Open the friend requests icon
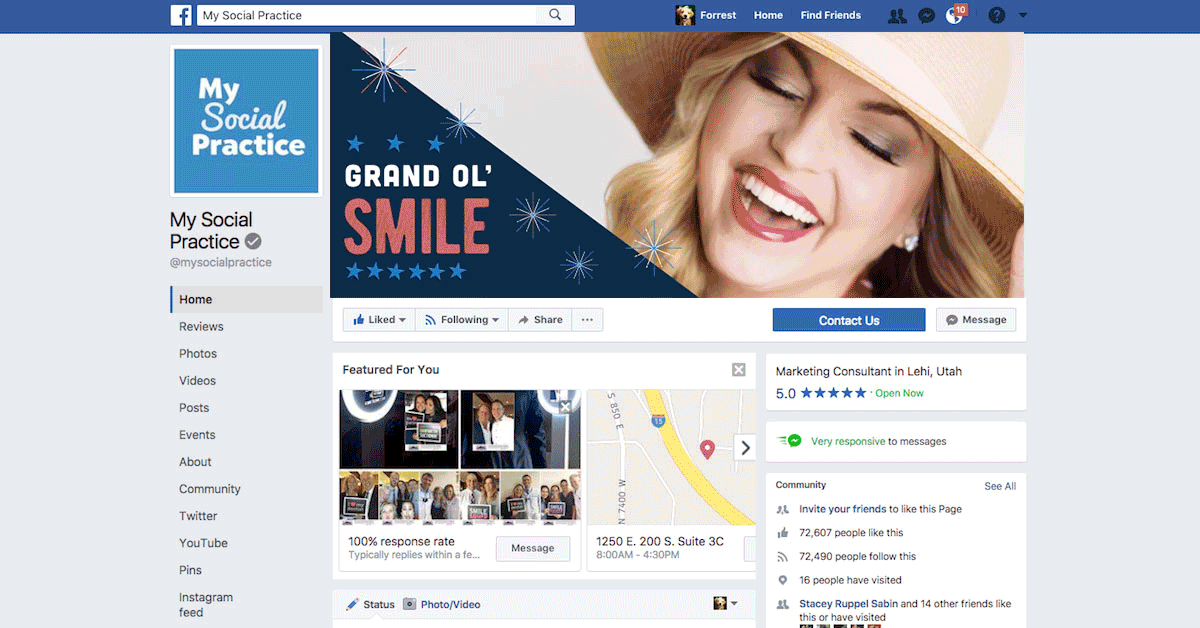Image resolution: width=1200 pixels, height=628 pixels. 897,15
